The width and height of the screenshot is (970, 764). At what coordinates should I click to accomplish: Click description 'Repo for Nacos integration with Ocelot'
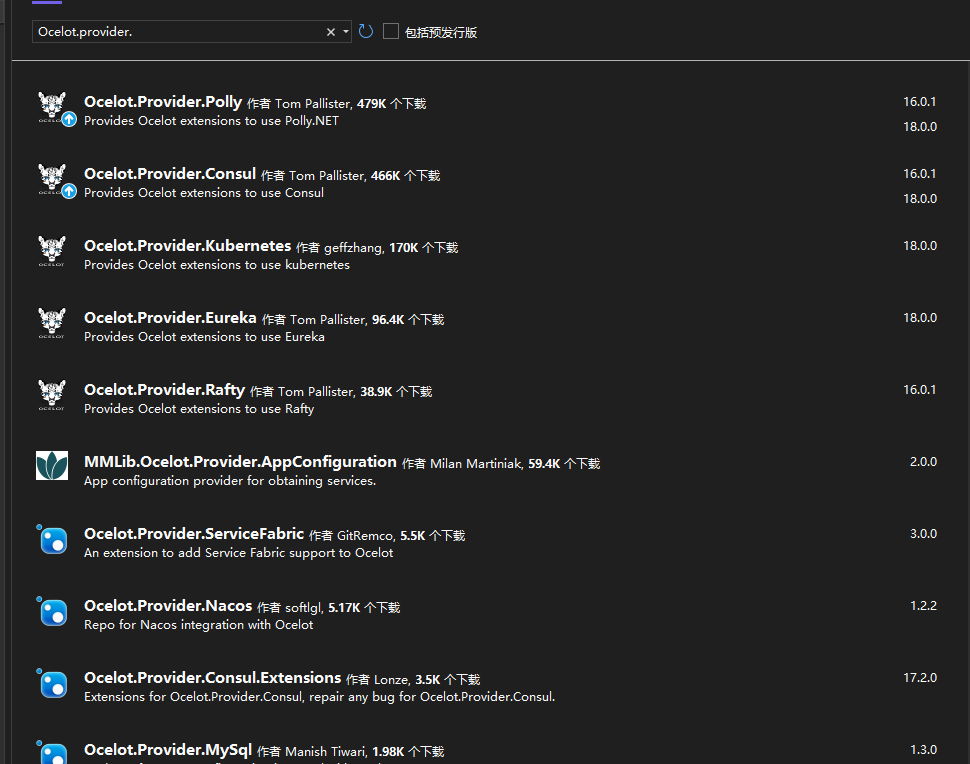[x=199, y=625]
